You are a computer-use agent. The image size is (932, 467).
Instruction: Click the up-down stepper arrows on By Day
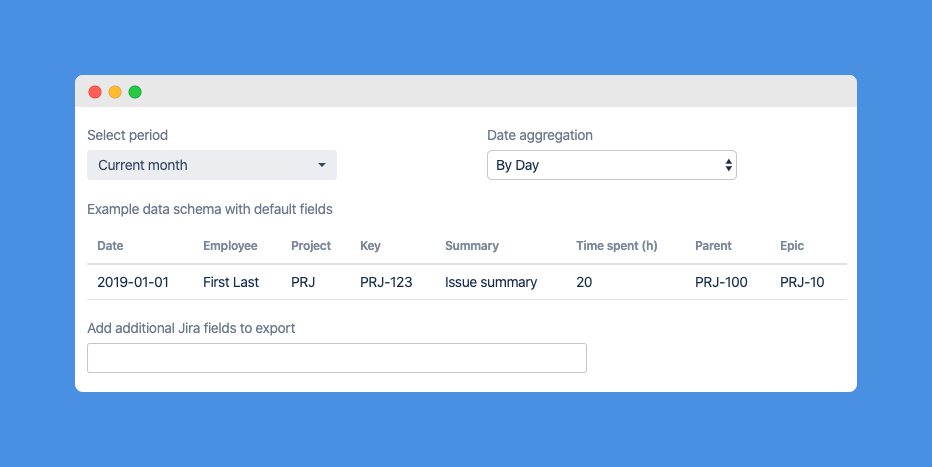click(728, 165)
